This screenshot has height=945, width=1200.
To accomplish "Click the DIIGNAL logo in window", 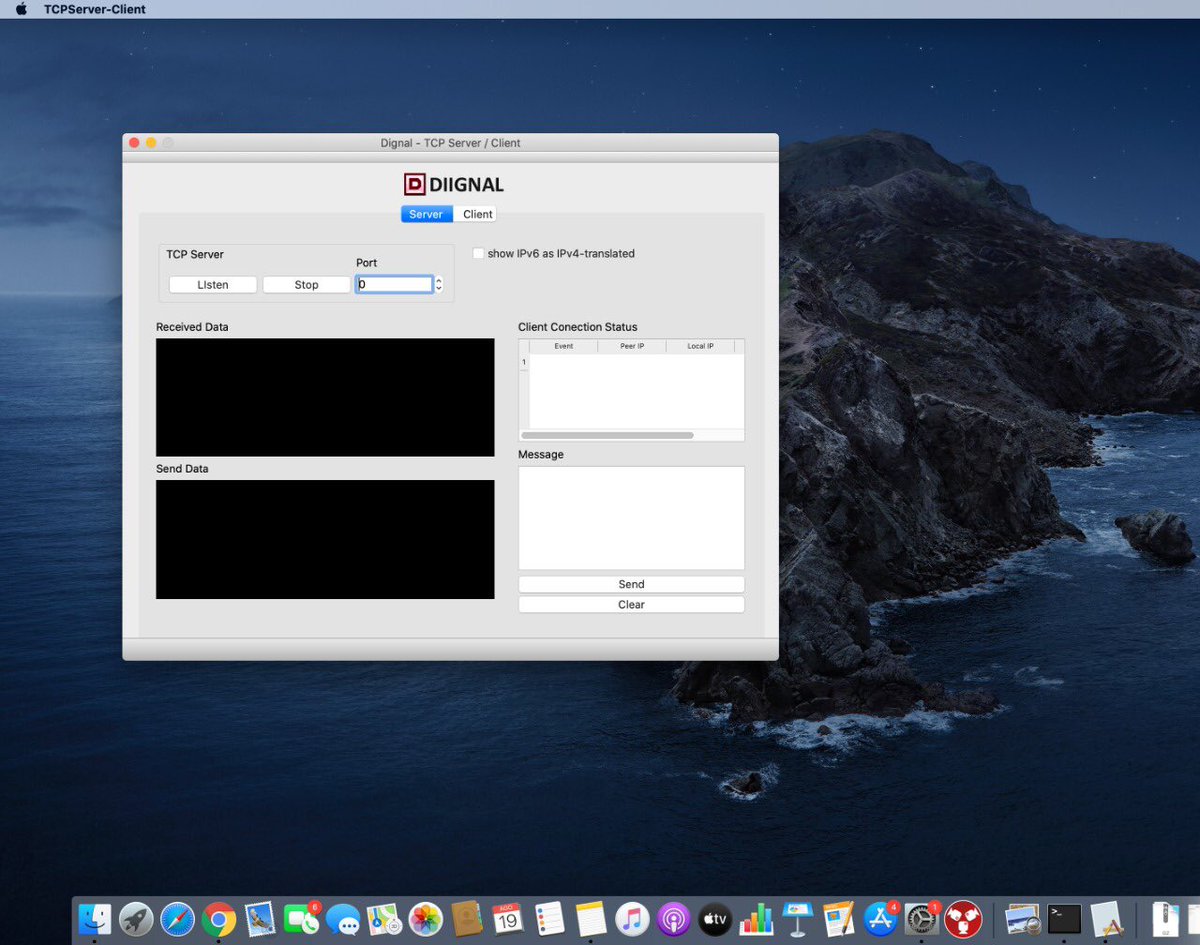I will coord(453,184).
